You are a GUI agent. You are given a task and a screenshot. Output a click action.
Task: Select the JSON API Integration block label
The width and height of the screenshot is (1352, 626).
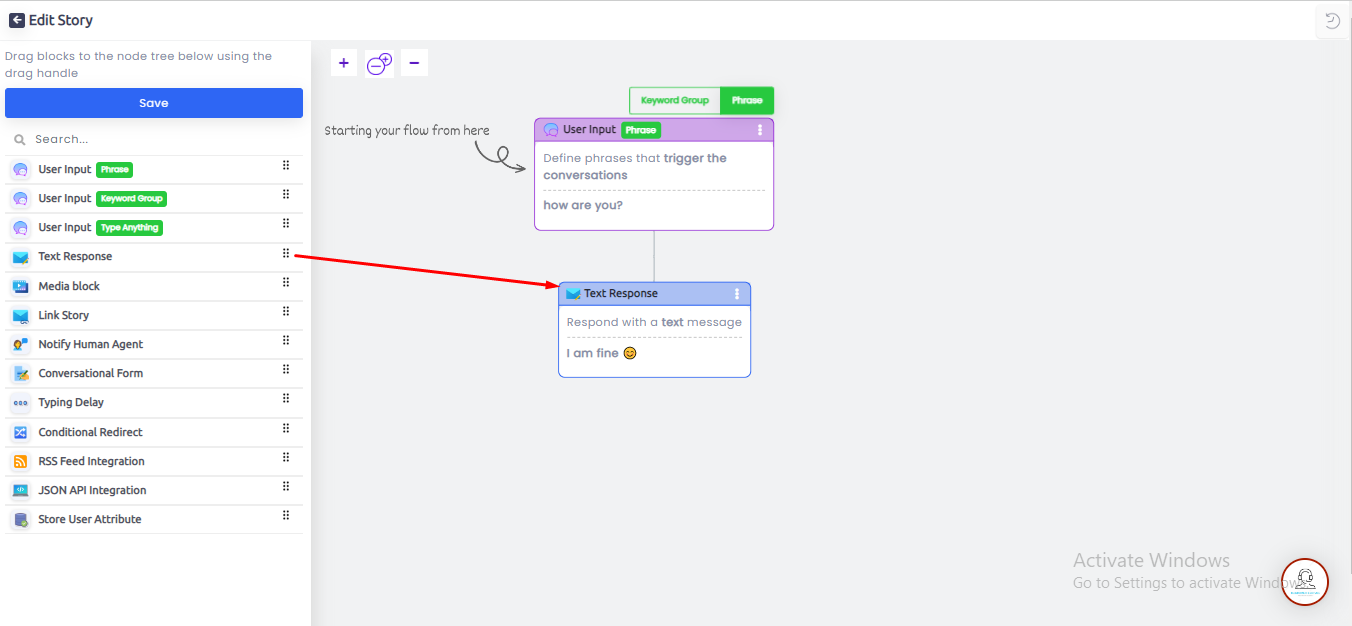coord(93,490)
